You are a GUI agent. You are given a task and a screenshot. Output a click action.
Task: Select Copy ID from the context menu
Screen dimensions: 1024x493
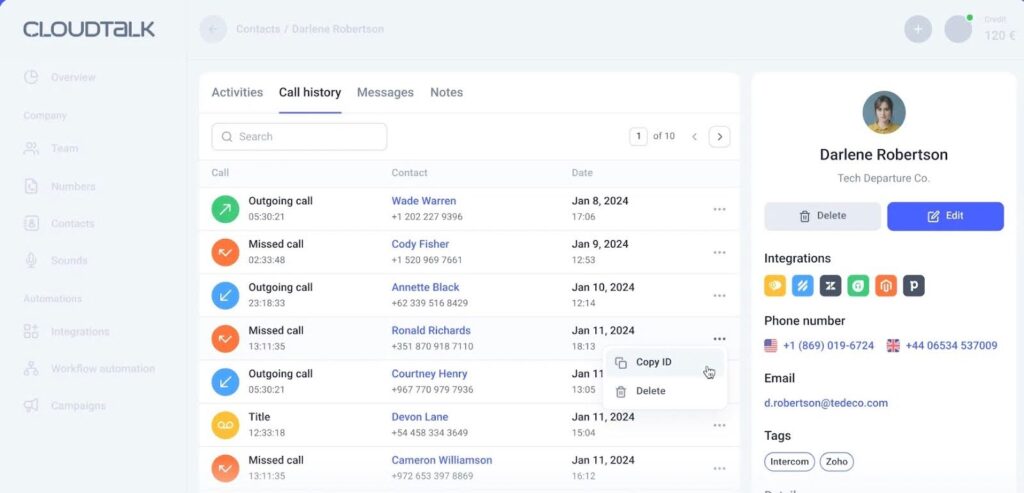pos(653,362)
